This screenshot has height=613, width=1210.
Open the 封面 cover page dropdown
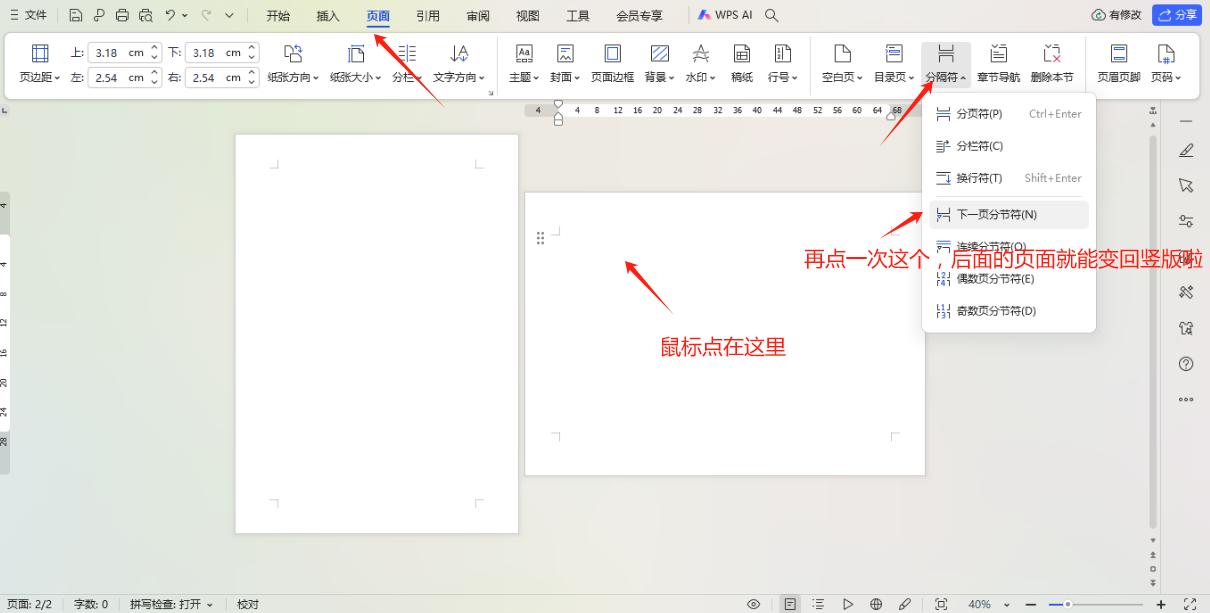pos(566,63)
